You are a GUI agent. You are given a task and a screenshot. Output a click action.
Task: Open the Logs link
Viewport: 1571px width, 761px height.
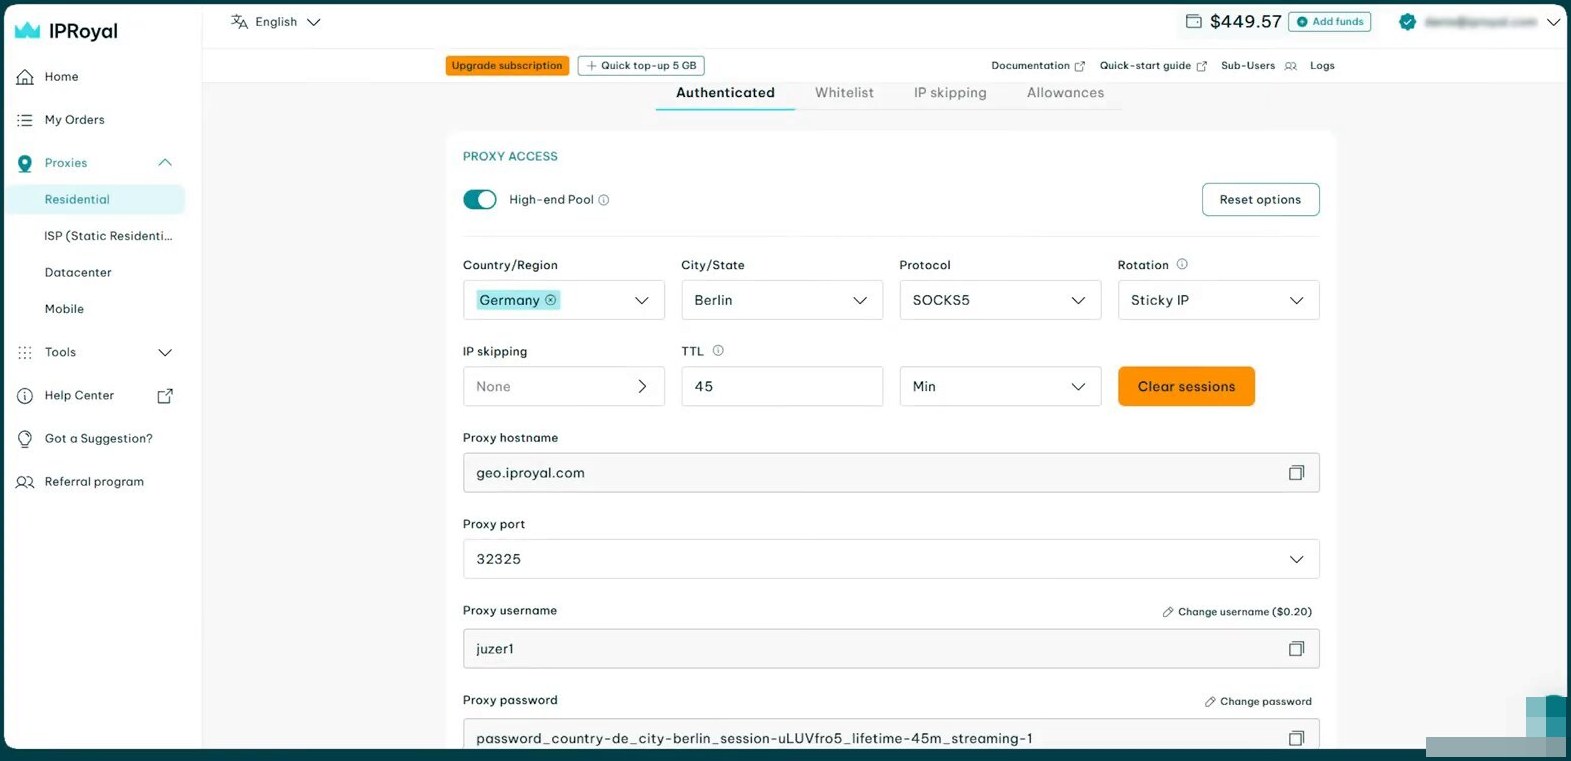(1322, 66)
